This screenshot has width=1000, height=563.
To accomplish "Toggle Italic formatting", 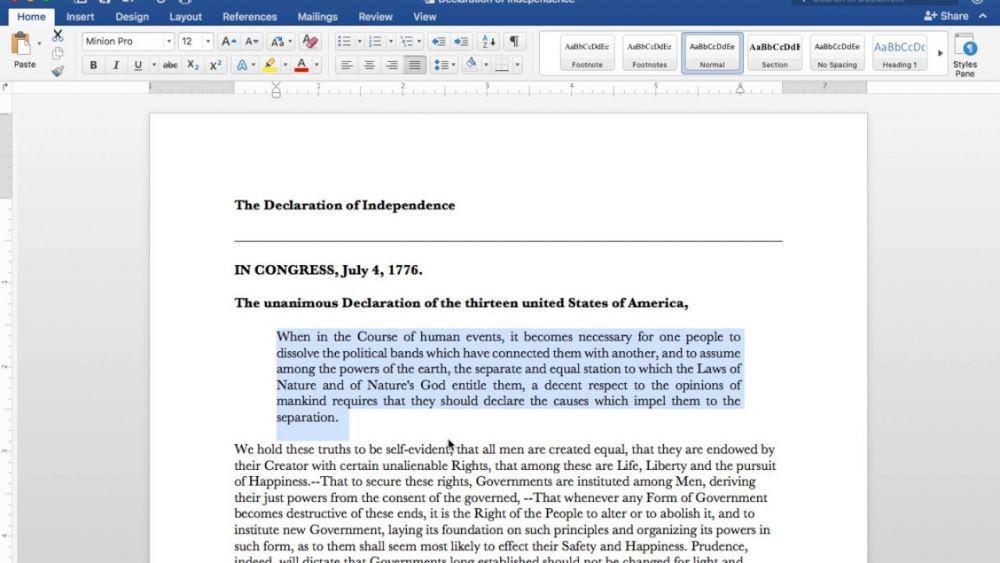I will point(115,65).
